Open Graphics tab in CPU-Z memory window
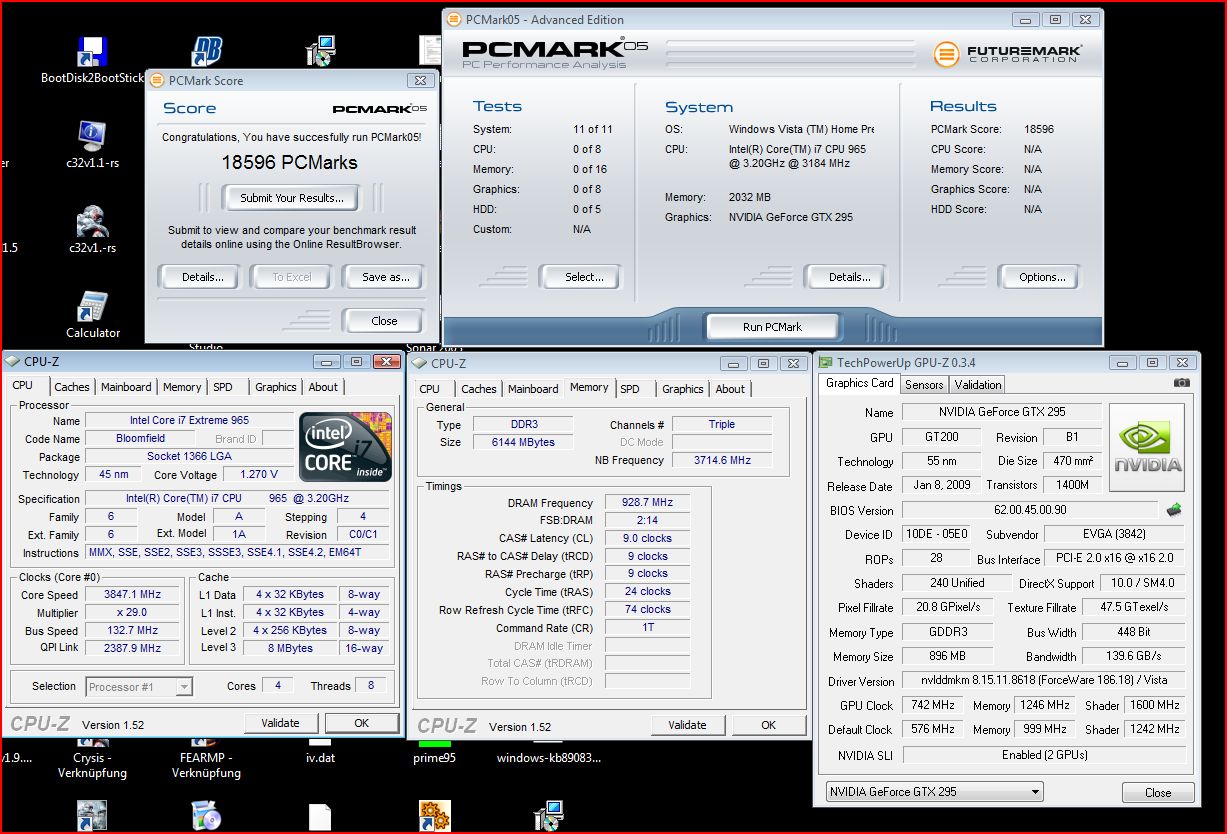This screenshot has height=834, width=1227. pos(683,389)
